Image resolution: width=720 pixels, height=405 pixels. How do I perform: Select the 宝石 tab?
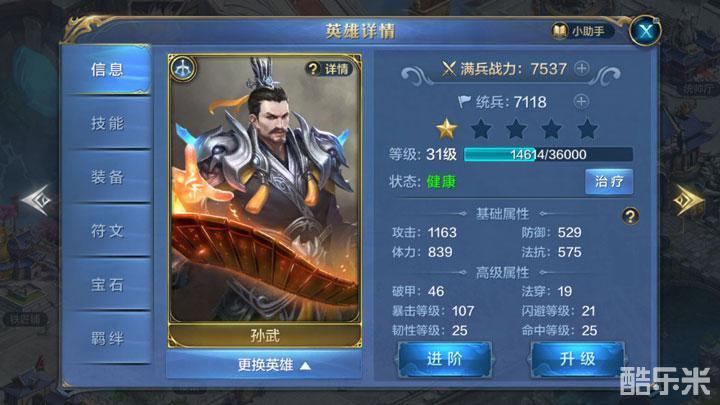pos(107,284)
